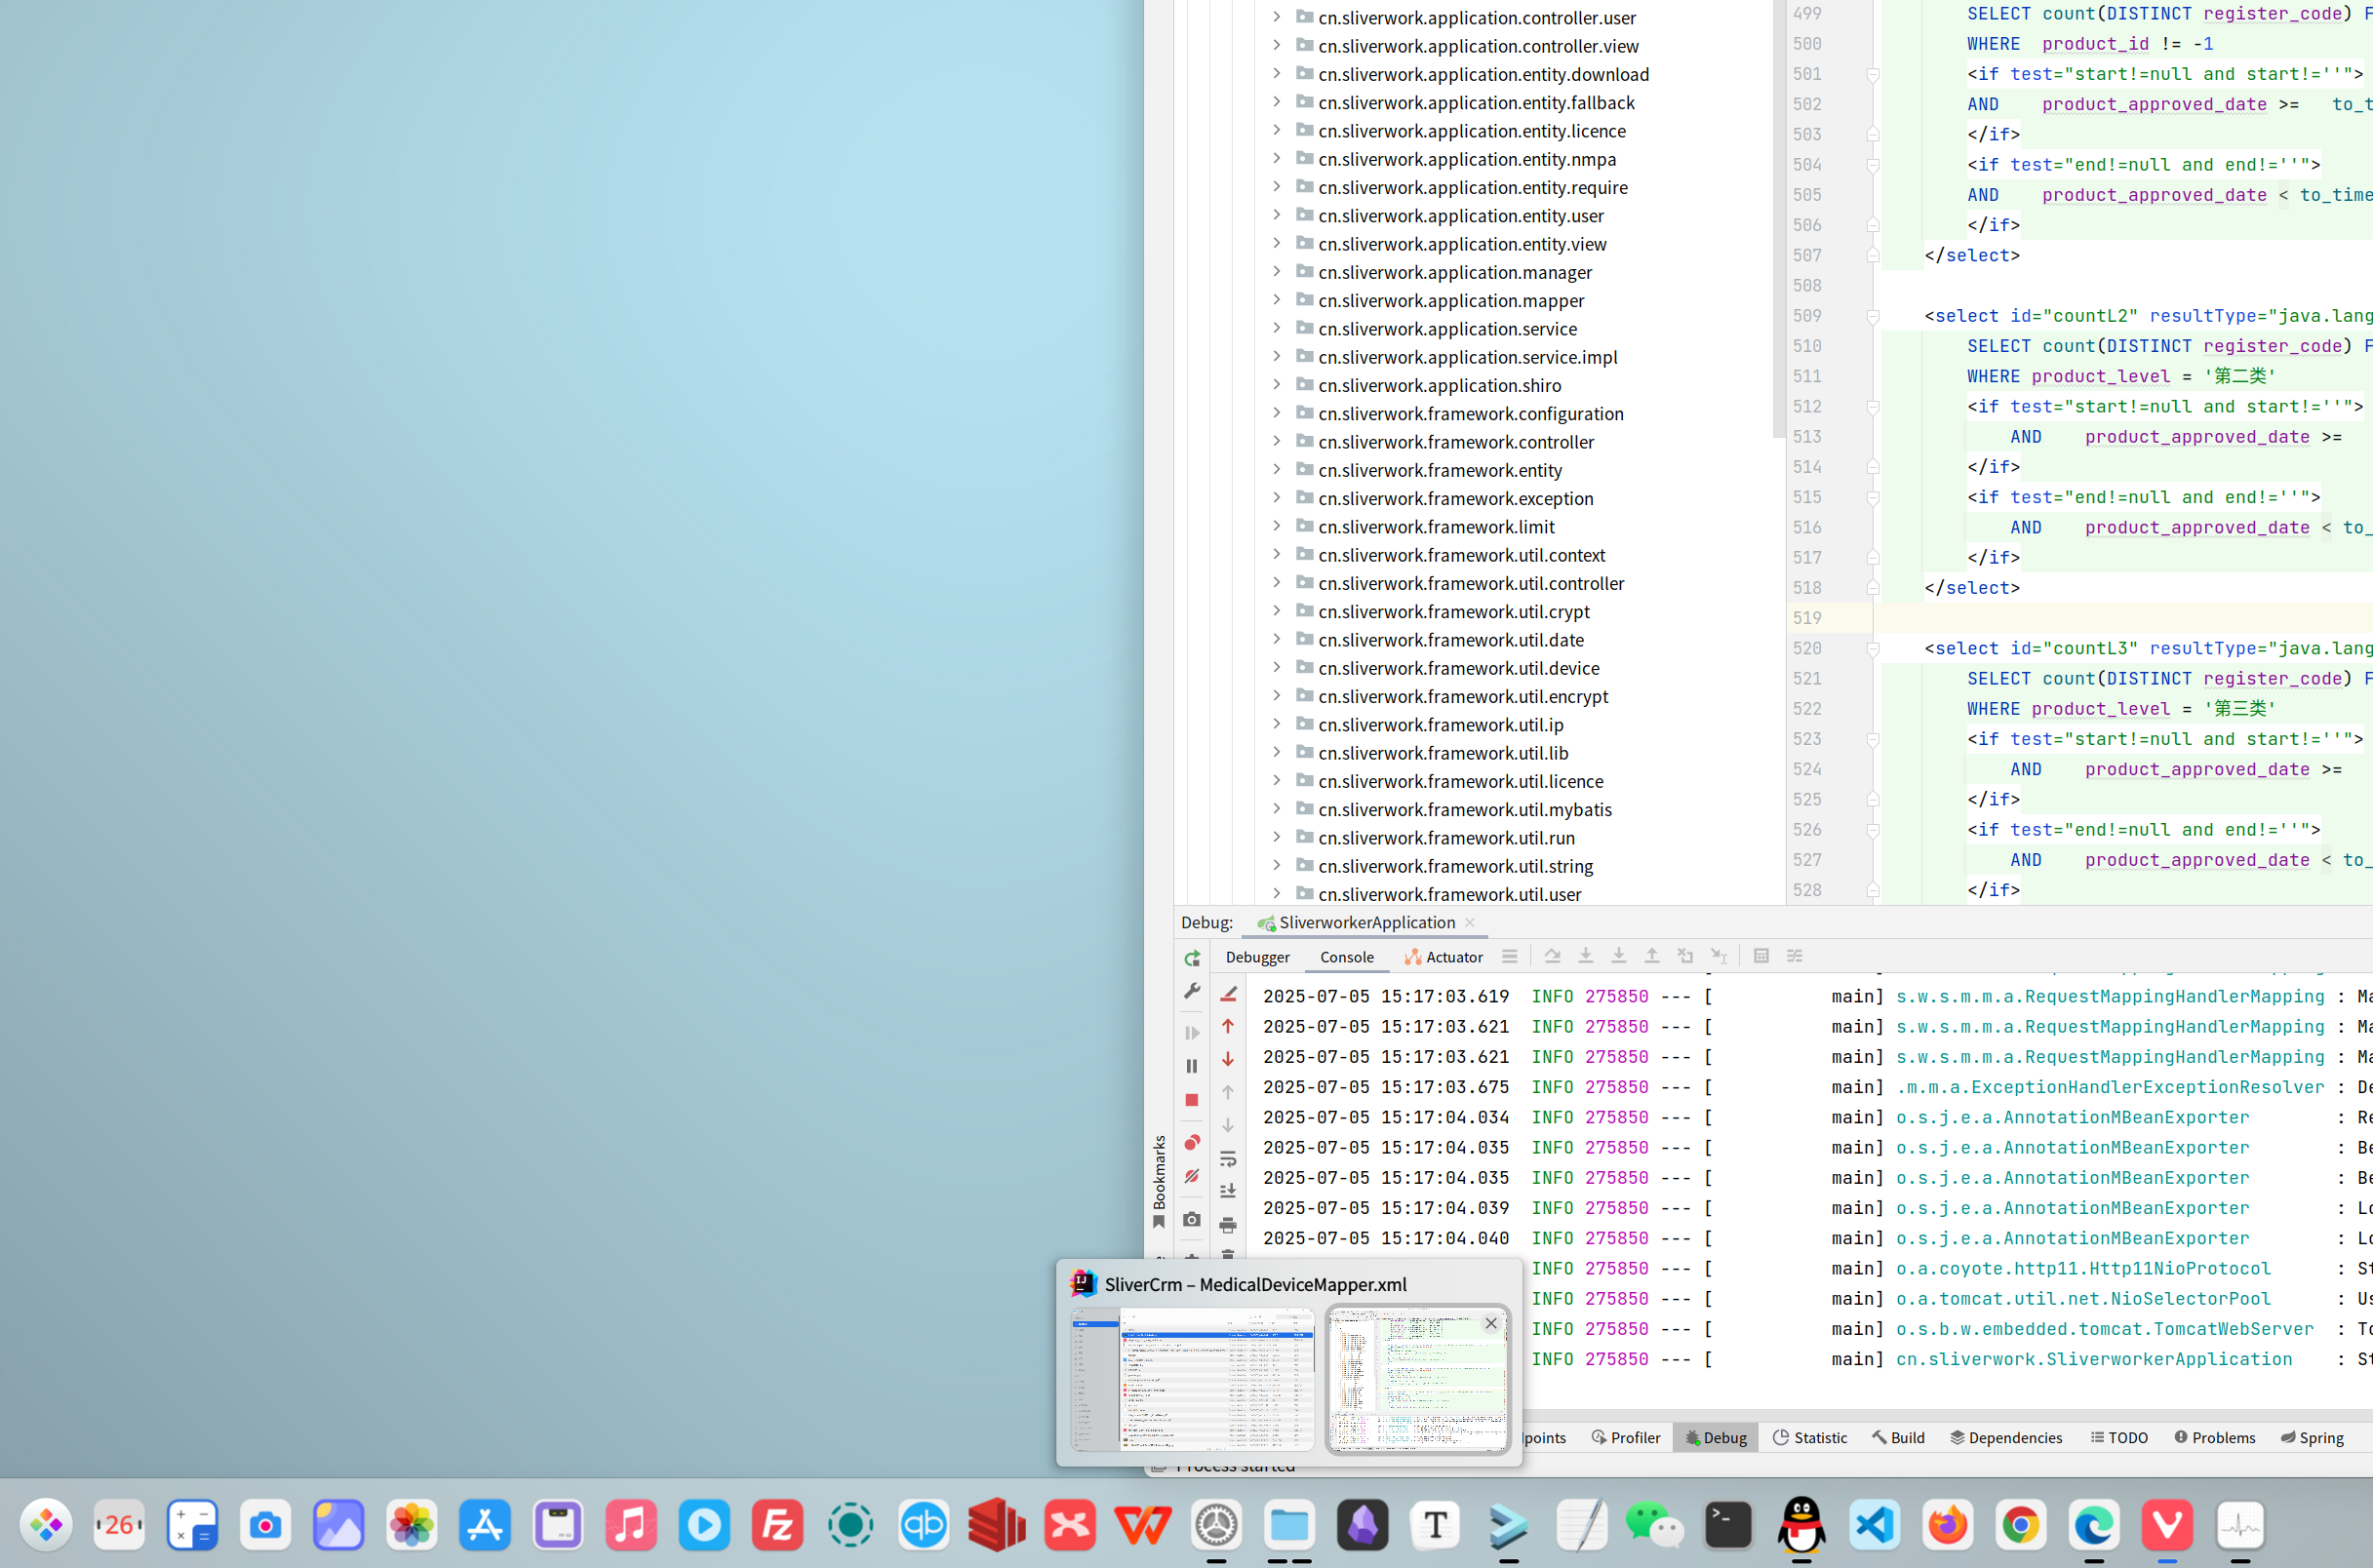Collapse the countL2 select block at line 509

(1873, 316)
